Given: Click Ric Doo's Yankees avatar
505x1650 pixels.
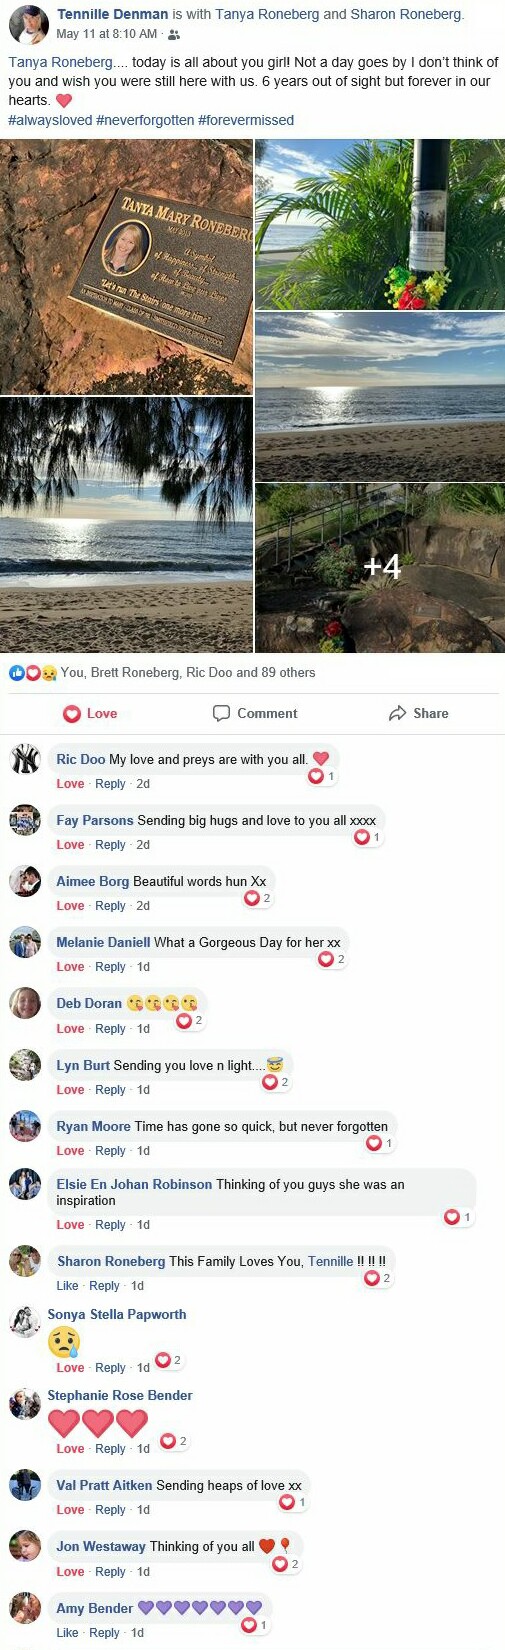Looking at the screenshot, I should [x=25, y=760].
